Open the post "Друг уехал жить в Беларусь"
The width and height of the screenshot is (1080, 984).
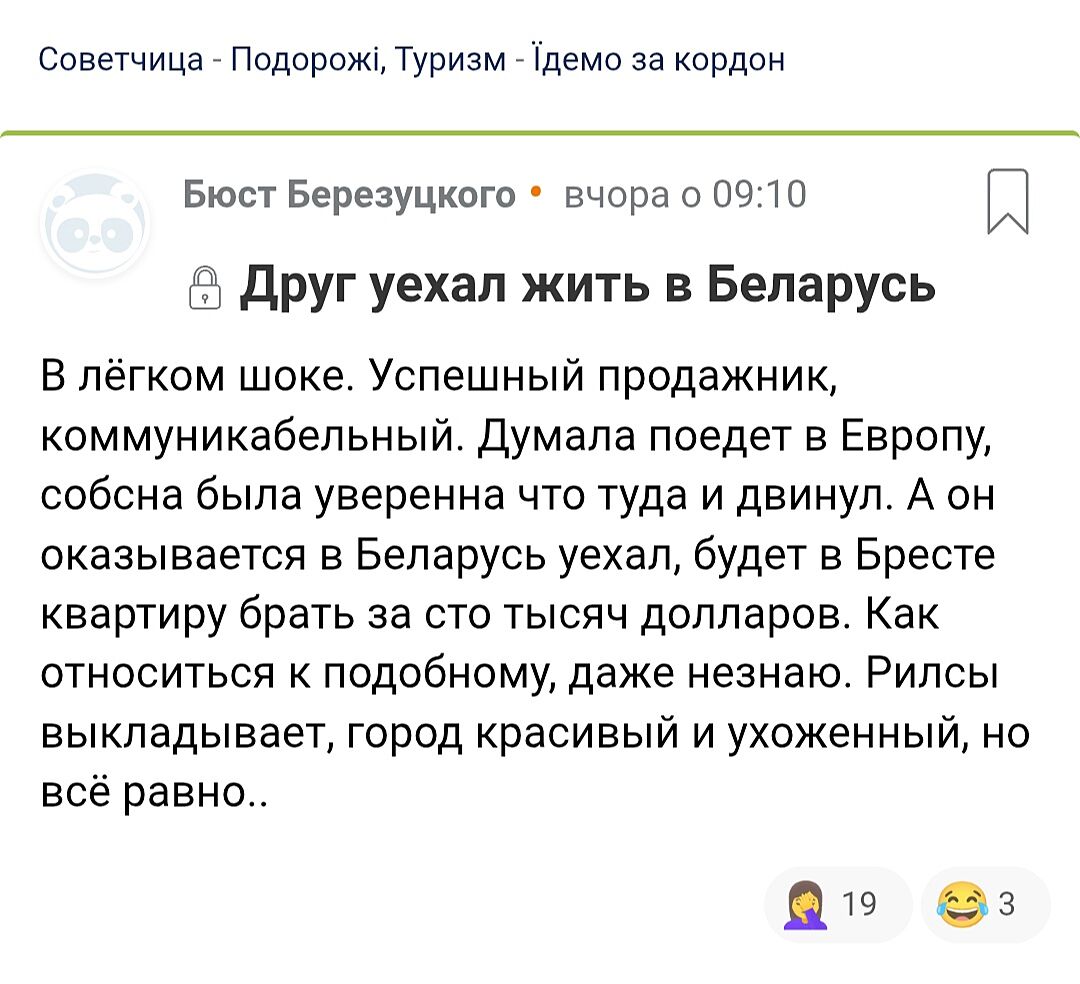coord(588,286)
